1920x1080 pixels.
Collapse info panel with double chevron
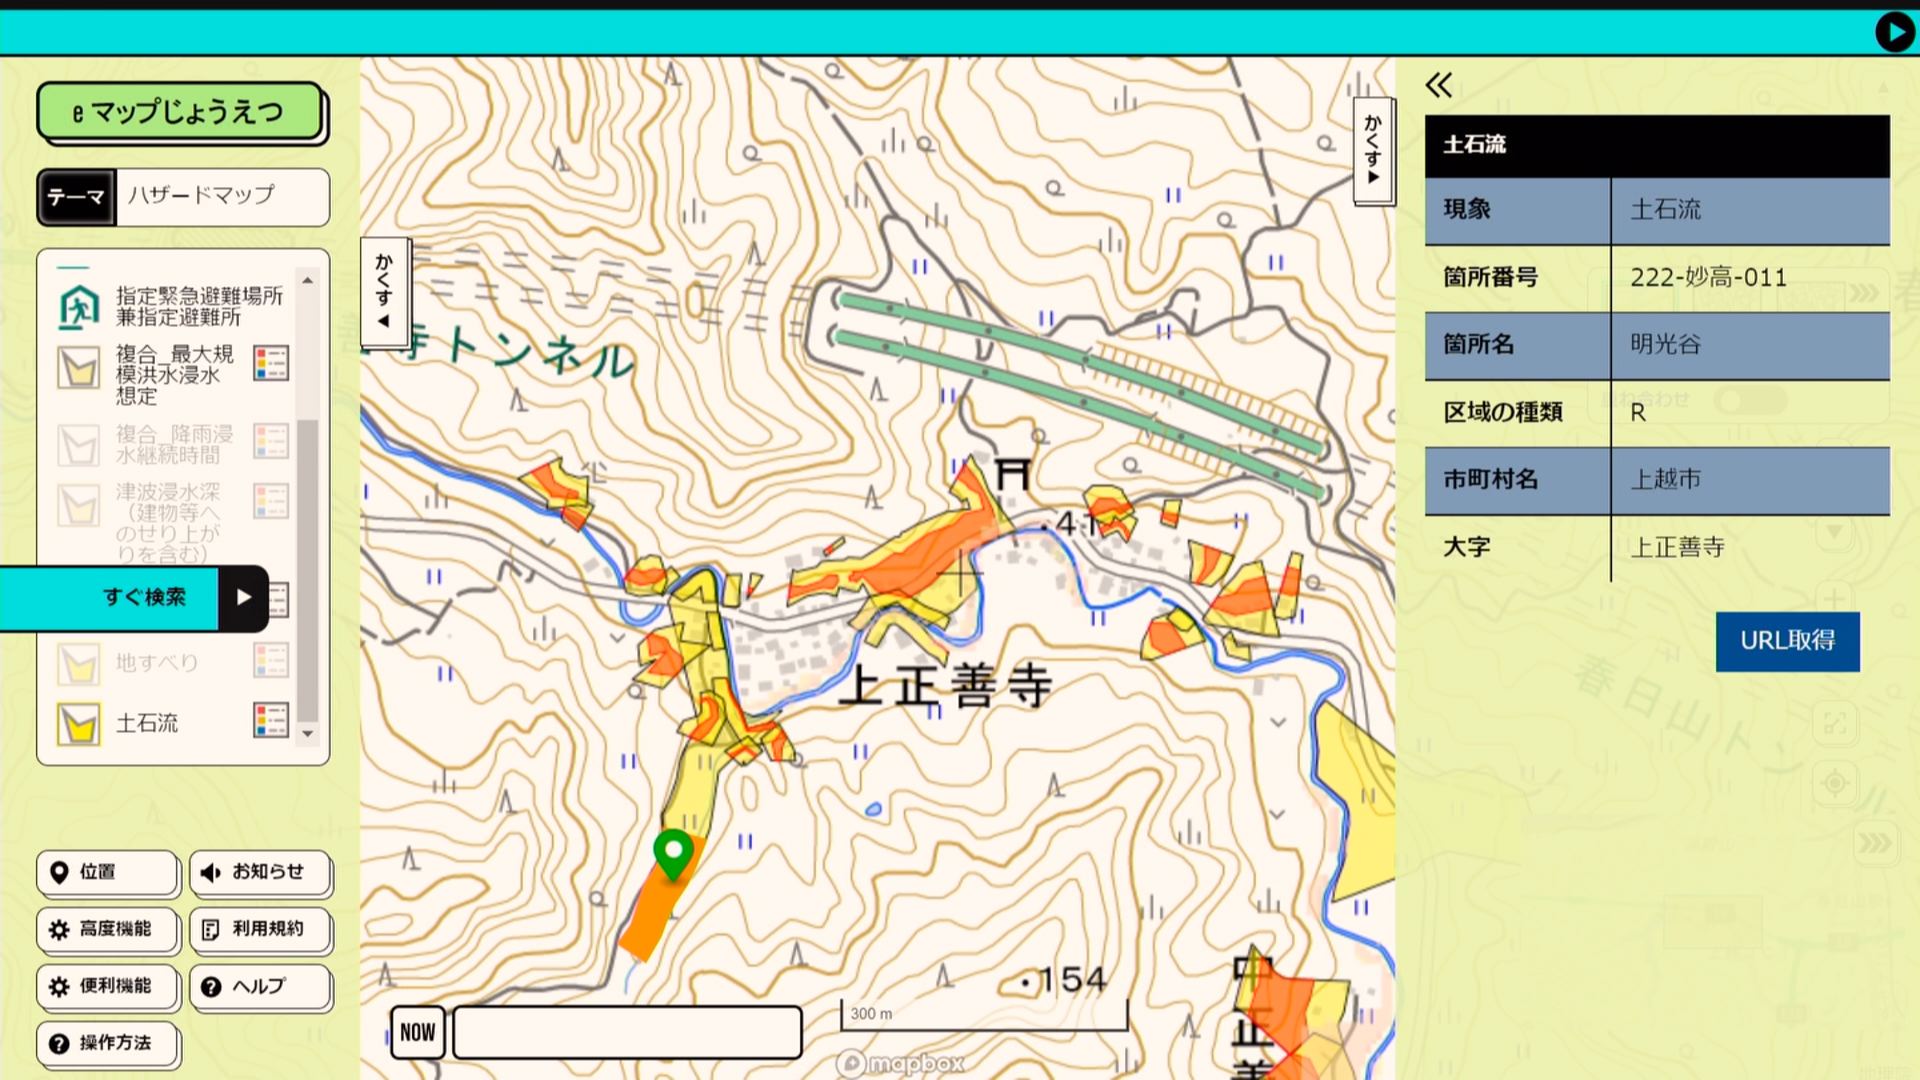pos(1439,86)
